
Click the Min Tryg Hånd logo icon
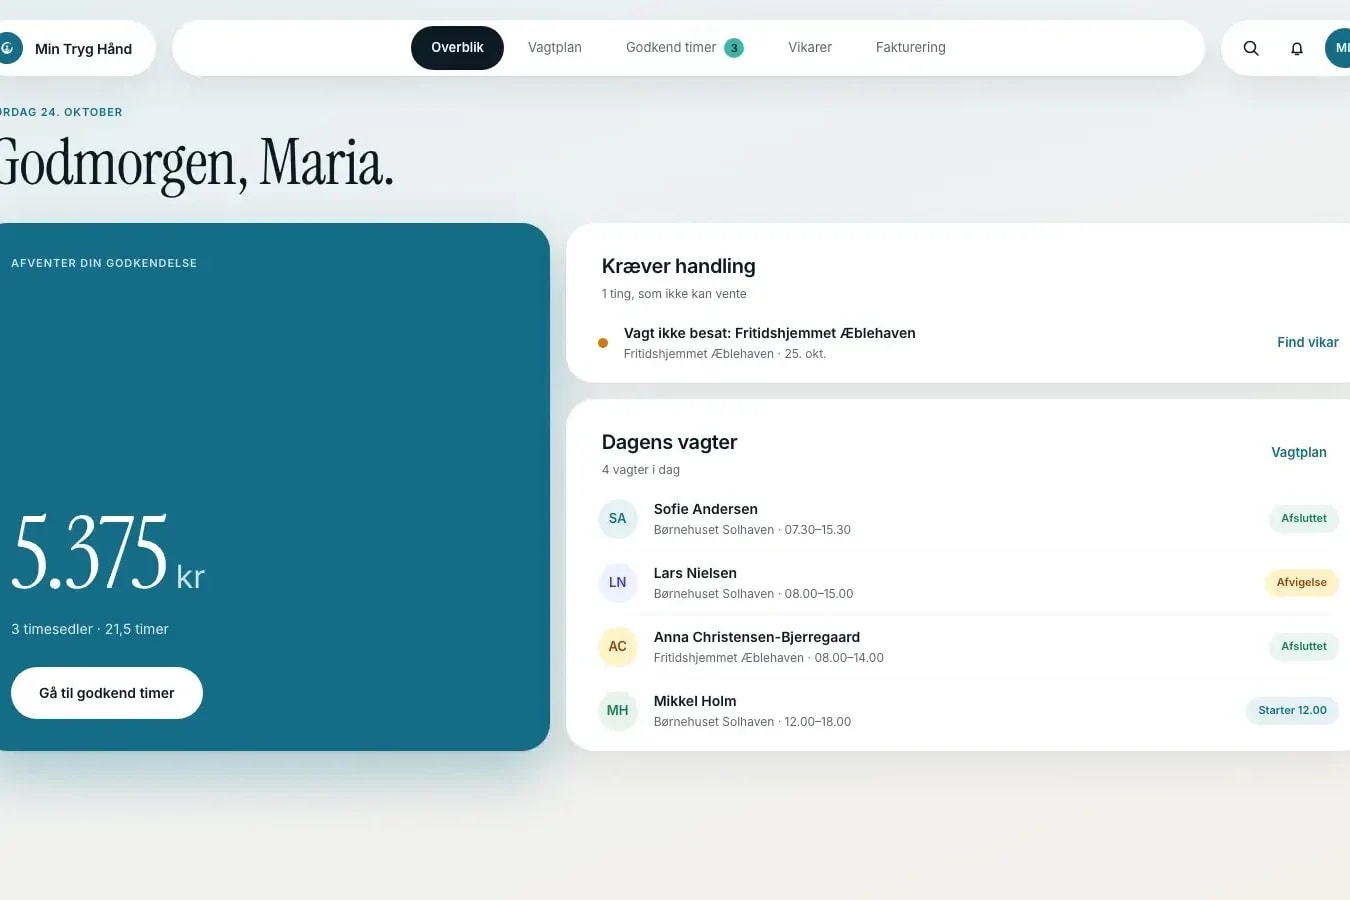click(x=9, y=48)
